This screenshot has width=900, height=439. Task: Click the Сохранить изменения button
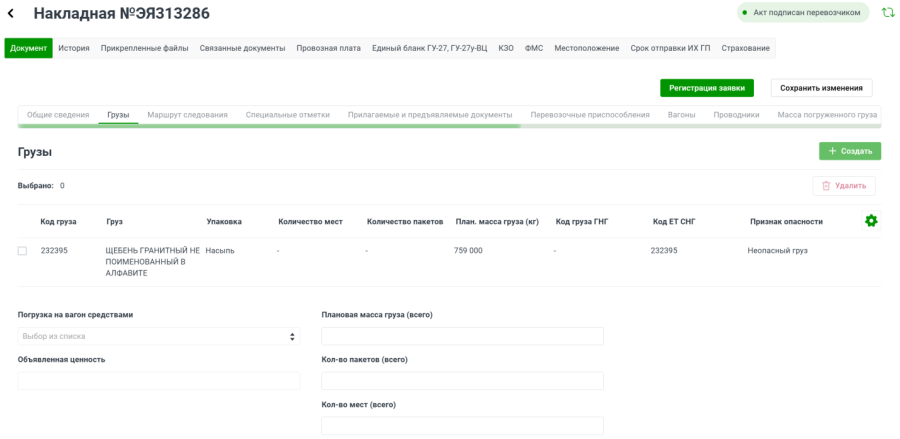[x=822, y=88]
